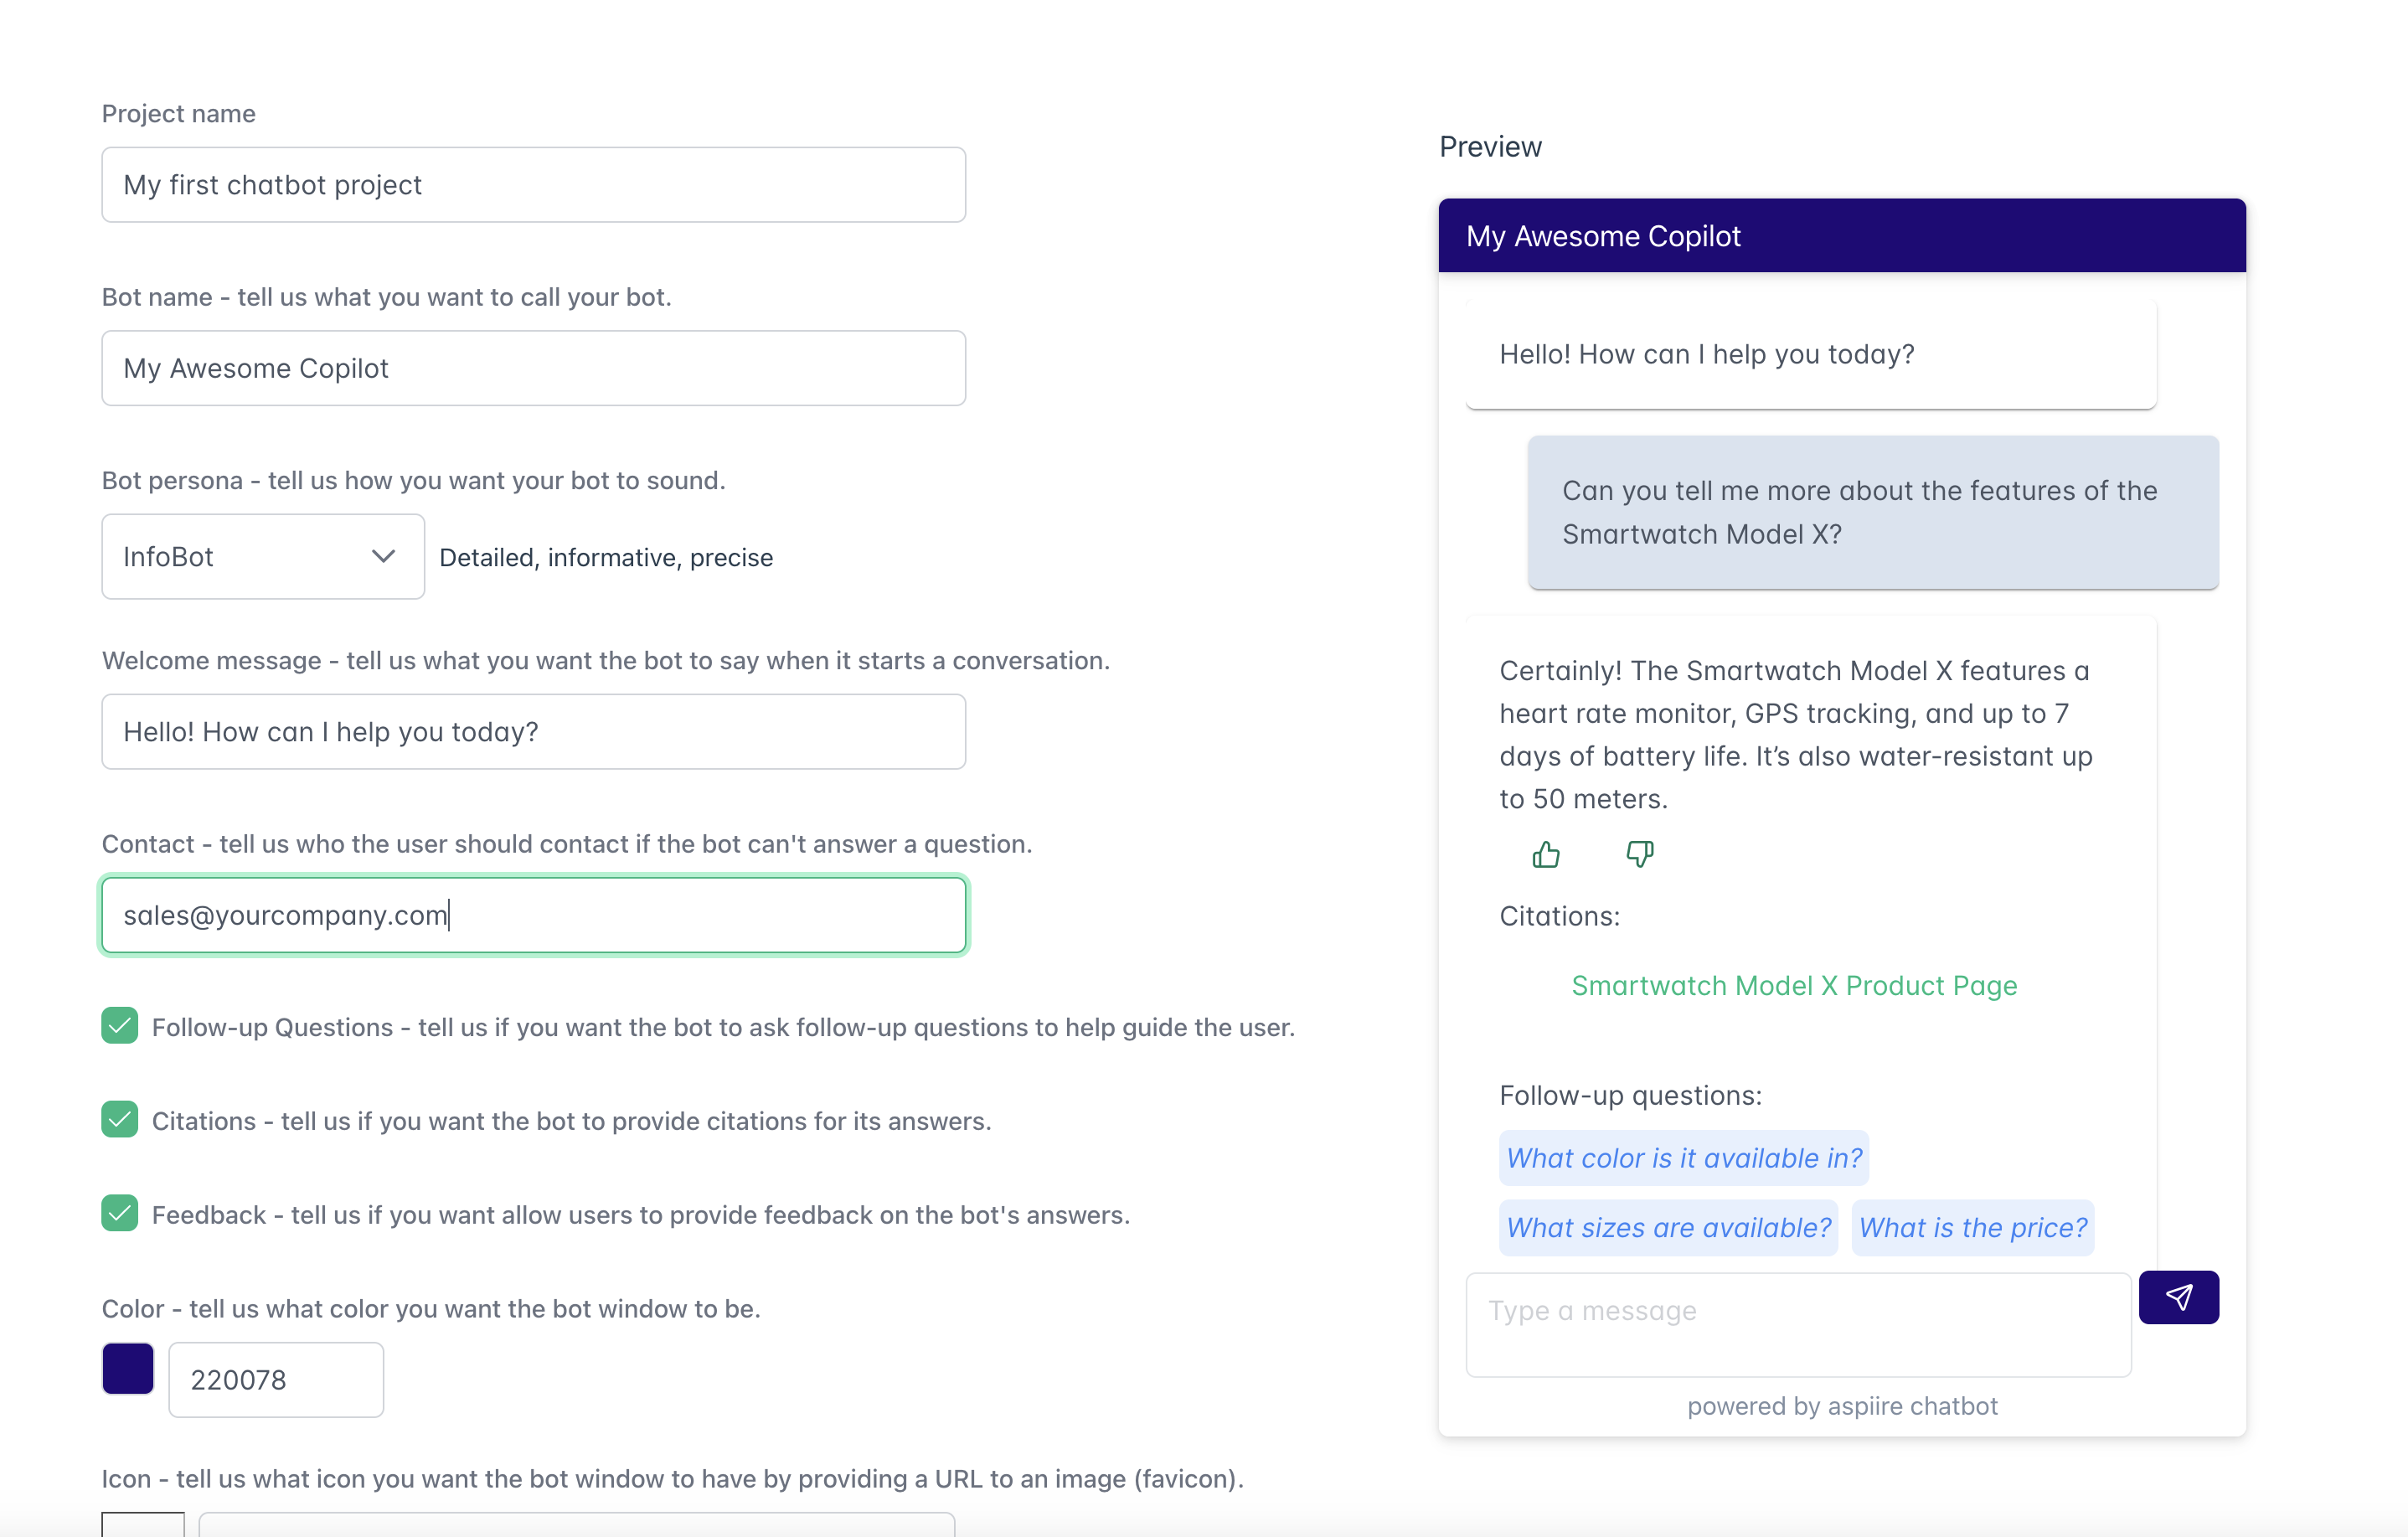The width and height of the screenshot is (2408, 1537).
Task: Select 'What color is it available in?' suggestion
Action: coord(1684,1158)
